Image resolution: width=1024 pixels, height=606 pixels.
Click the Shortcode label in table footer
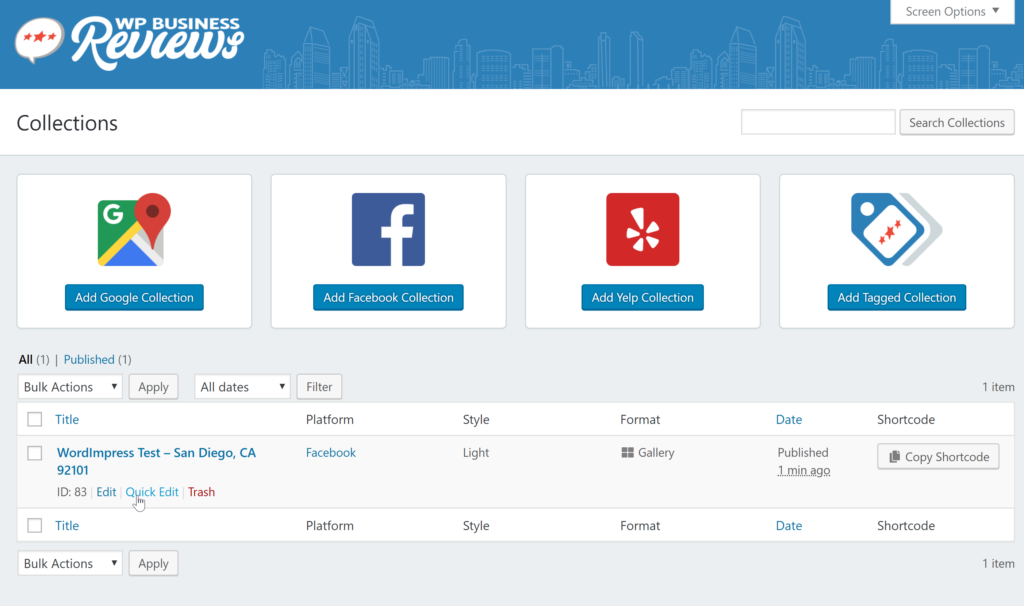(906, 526)
